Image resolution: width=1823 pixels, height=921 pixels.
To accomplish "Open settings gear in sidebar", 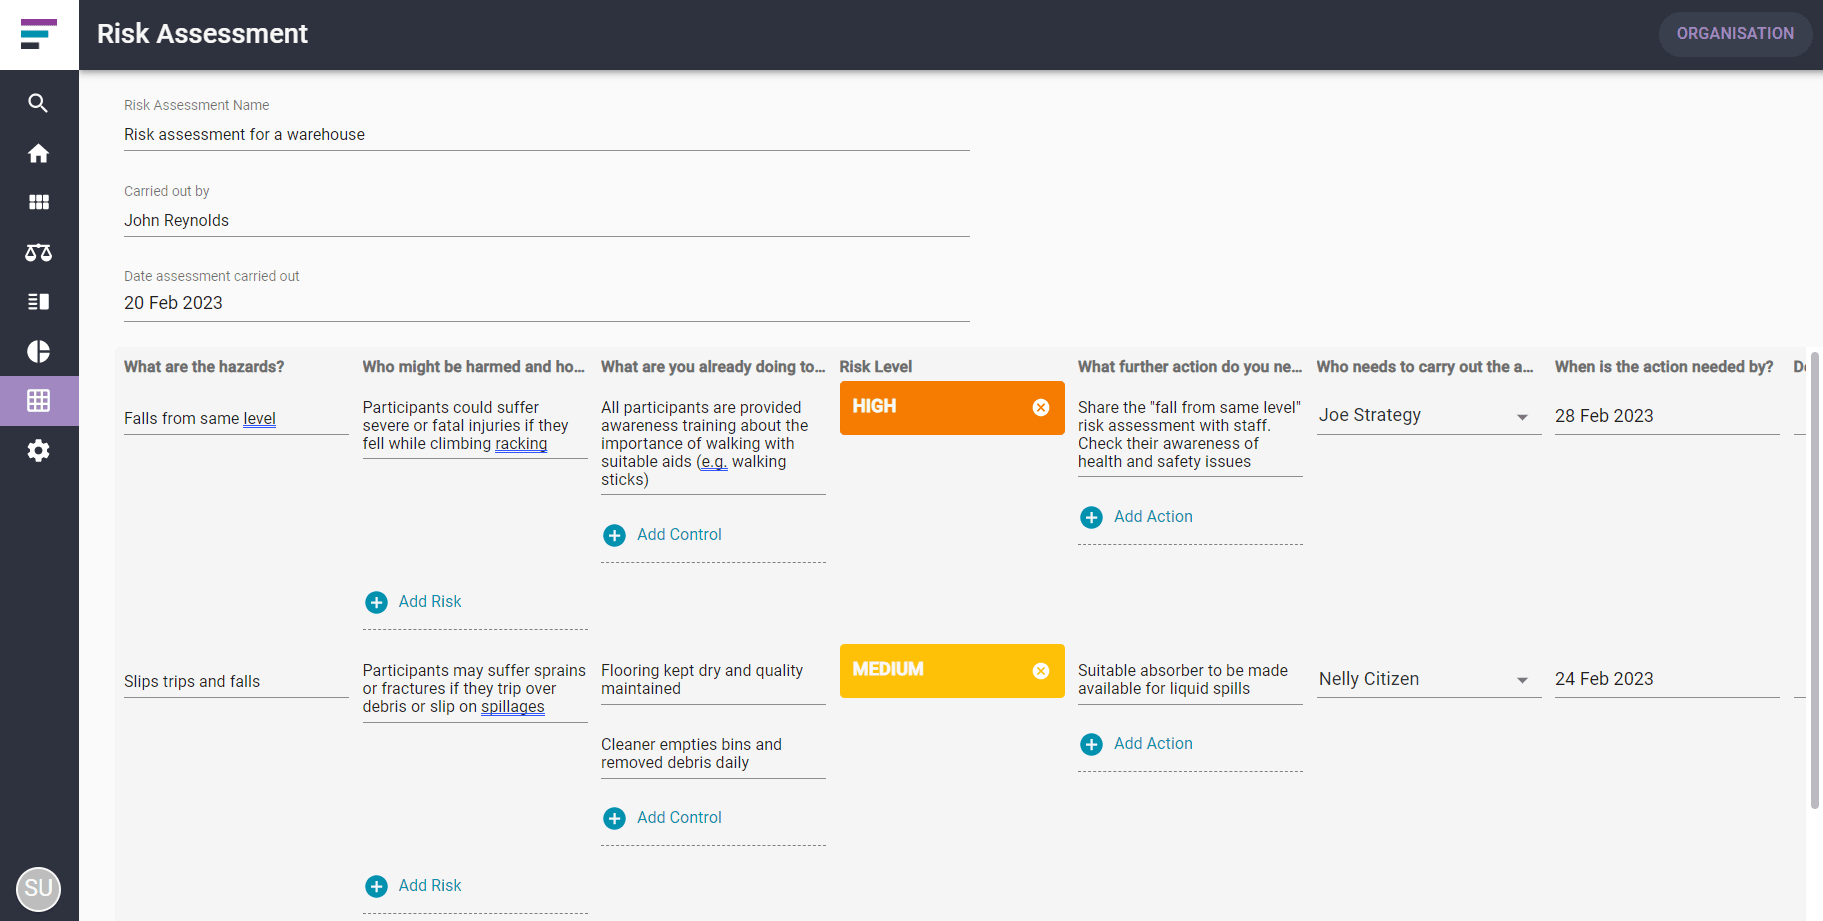I will 38,450.
